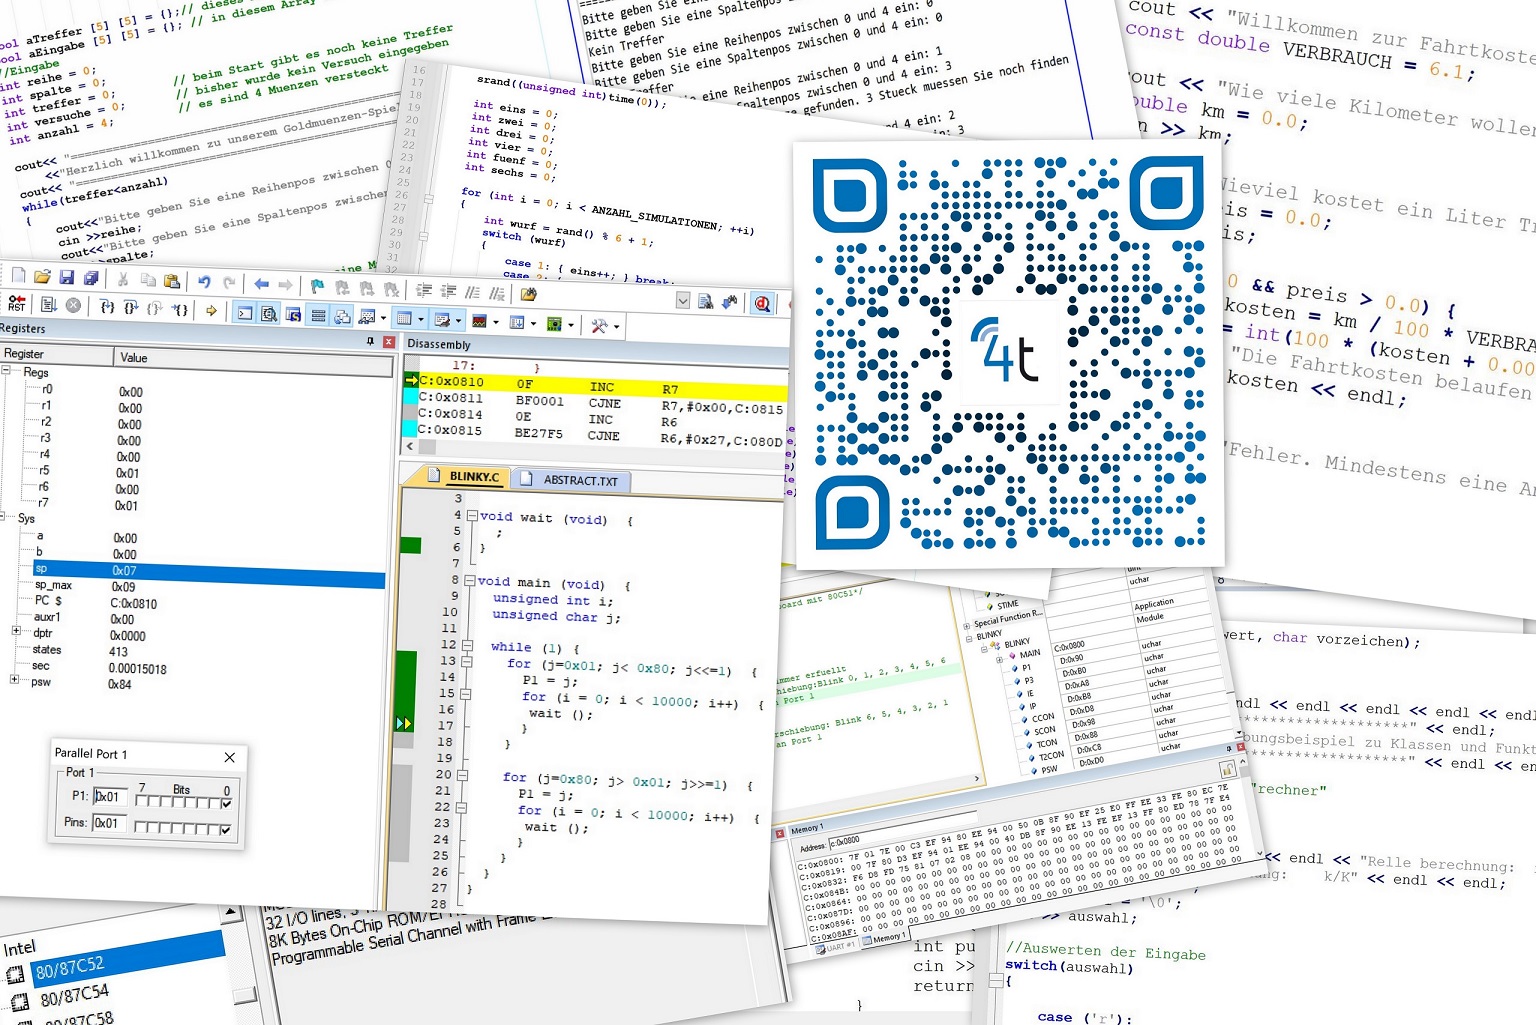Expand the dptr register node

click(15, 631)
